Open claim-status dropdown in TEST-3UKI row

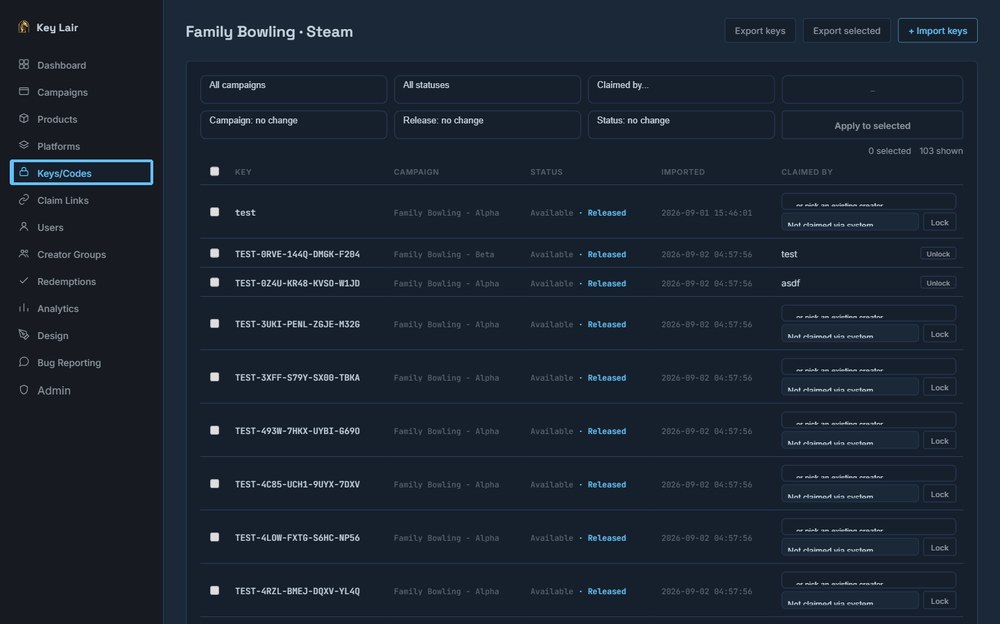pyautogui.click(x=850, y=334)
